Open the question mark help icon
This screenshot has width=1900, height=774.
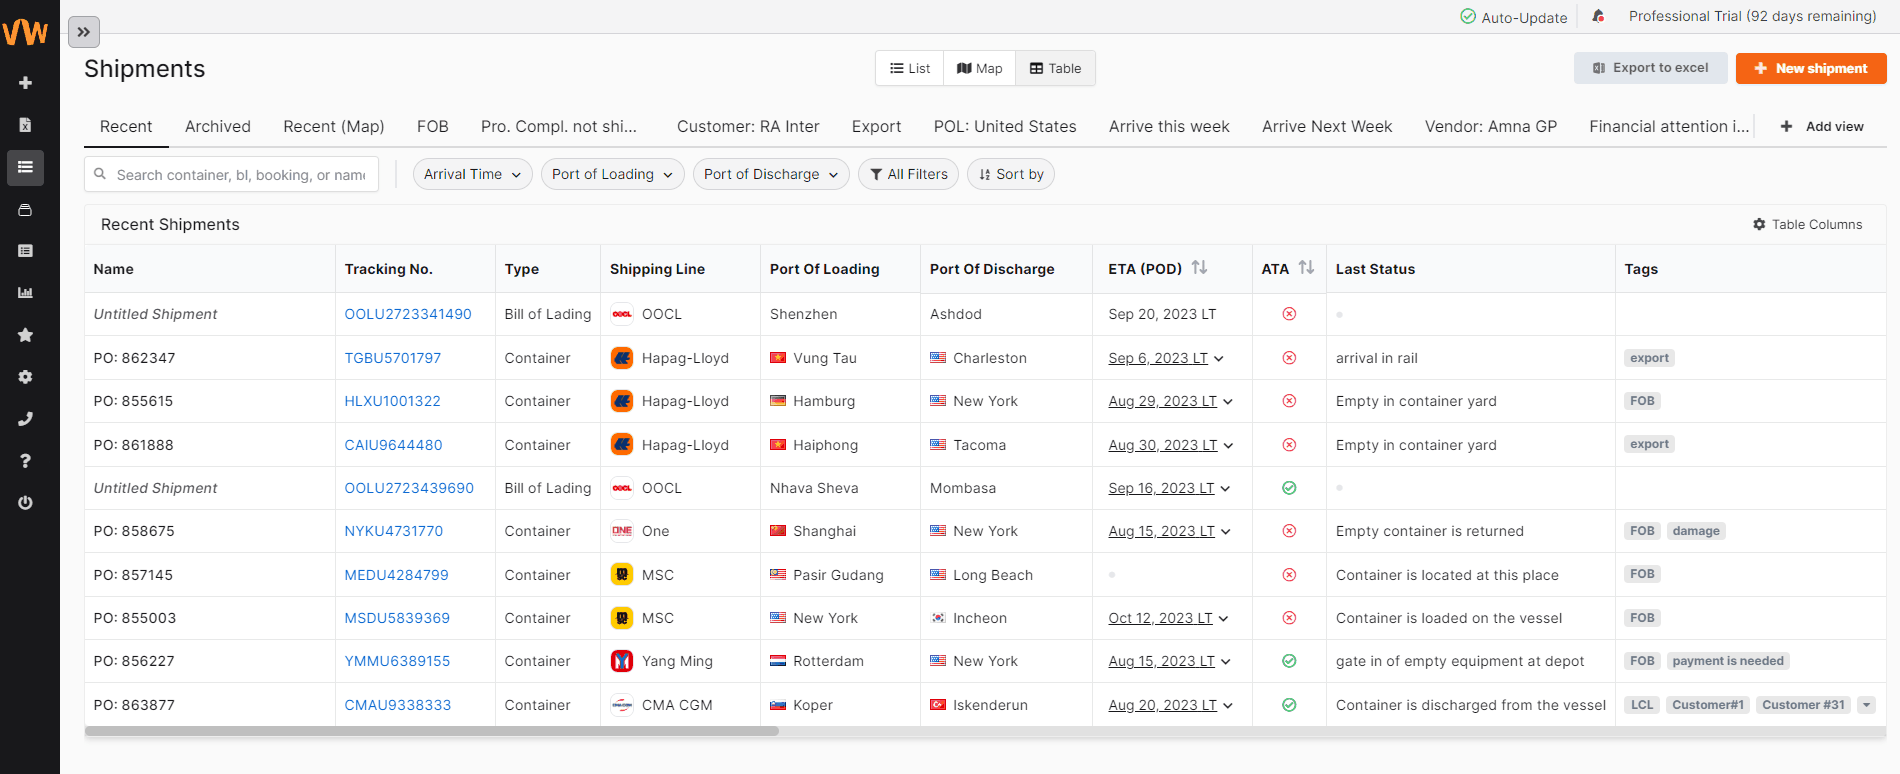26,461
